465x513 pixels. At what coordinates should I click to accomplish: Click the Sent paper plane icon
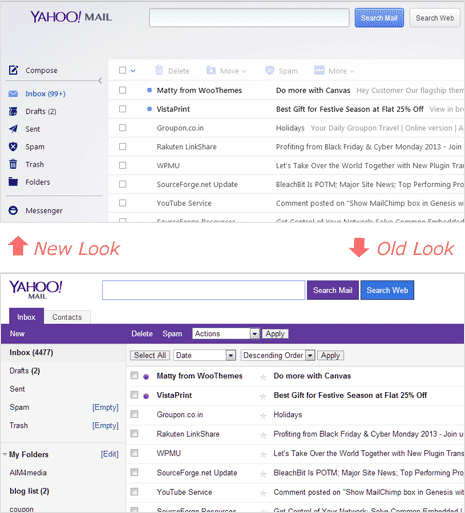tap(13, 129)
